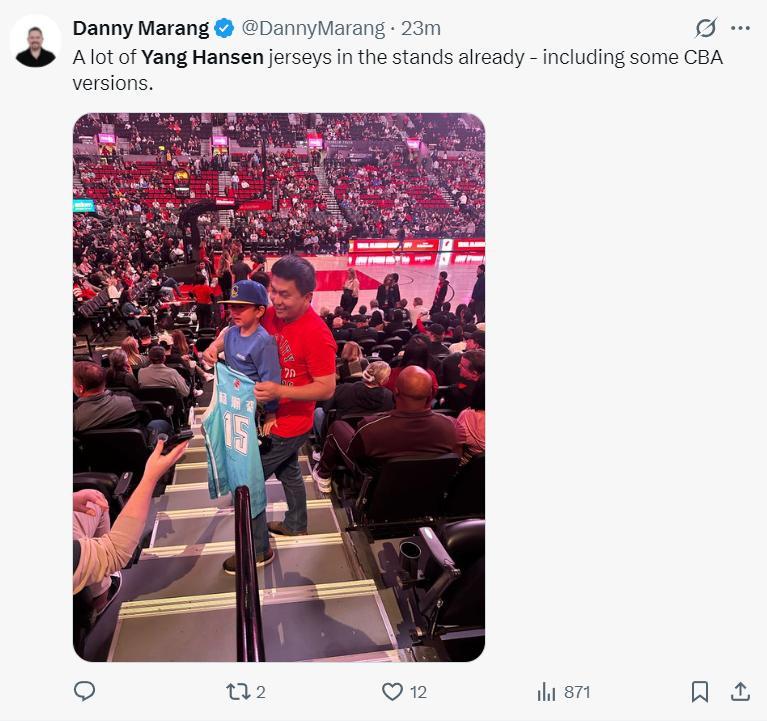This screenshot has width=767, height=721.
Task: Click the repost count of 2
Action: 261,692
